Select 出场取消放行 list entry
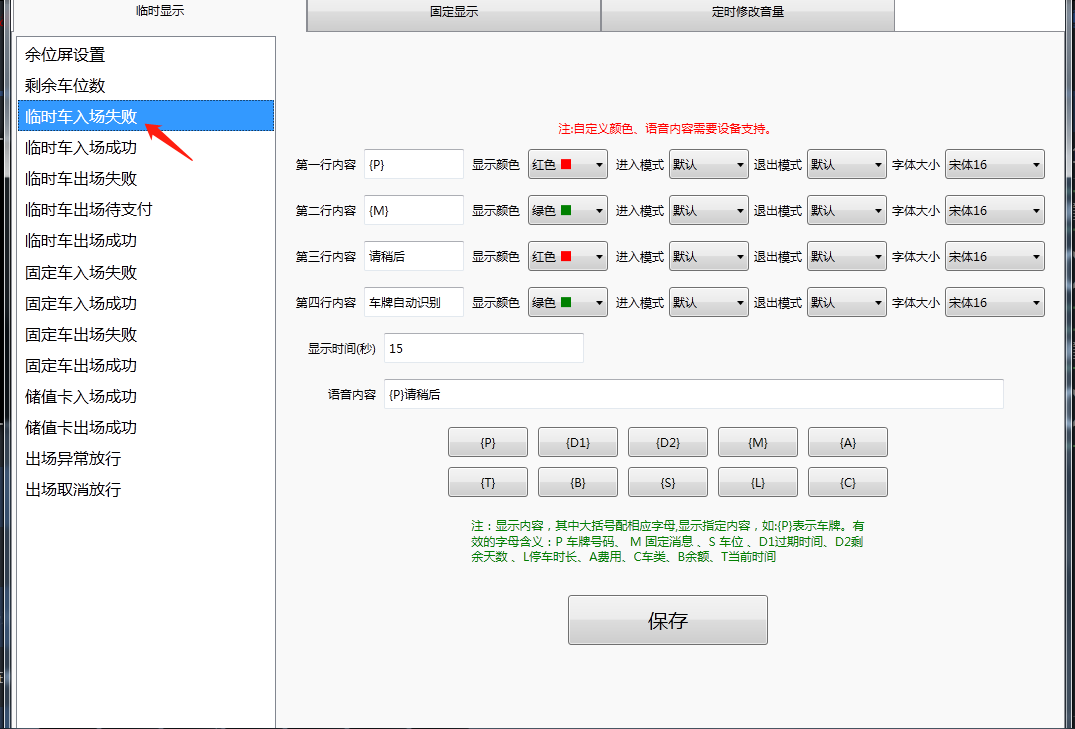 click(146, 490)
